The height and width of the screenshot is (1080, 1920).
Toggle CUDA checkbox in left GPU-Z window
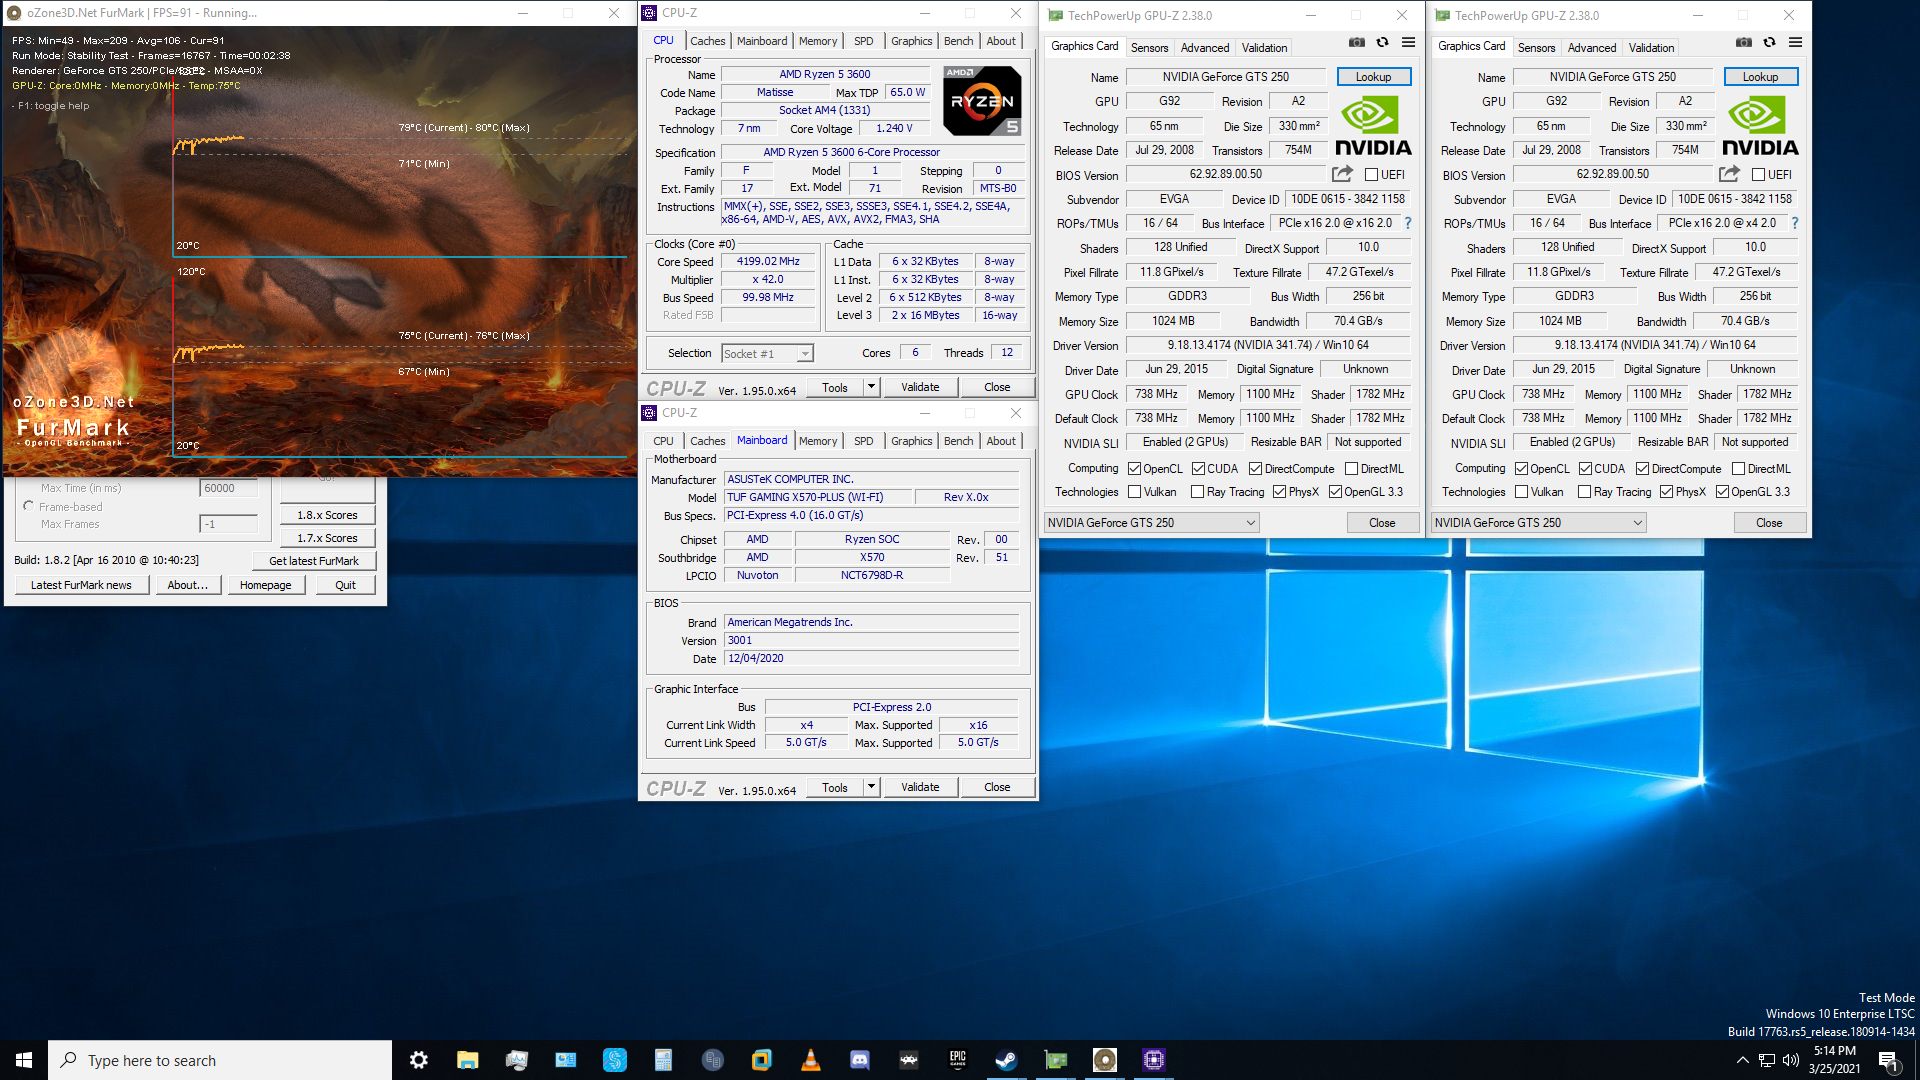click(x=1198, y=469)
